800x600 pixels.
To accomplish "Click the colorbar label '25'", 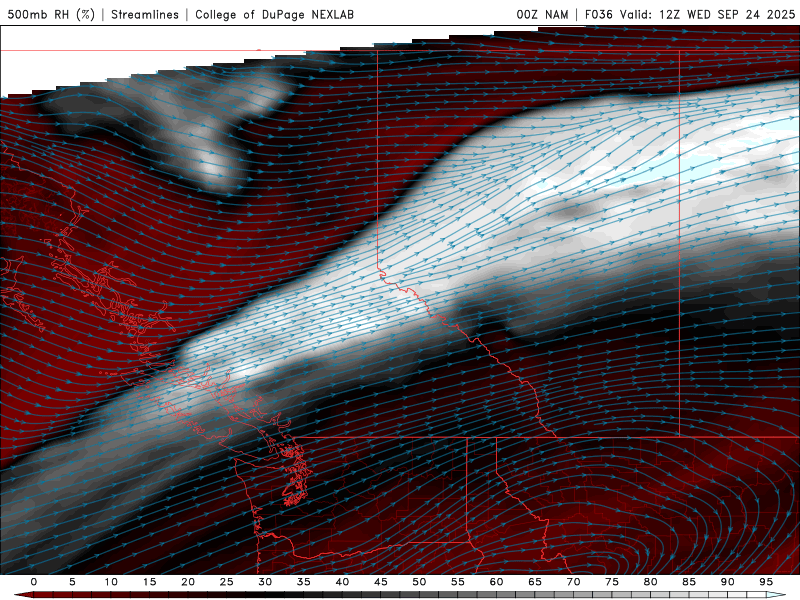I will click(227, 582).
